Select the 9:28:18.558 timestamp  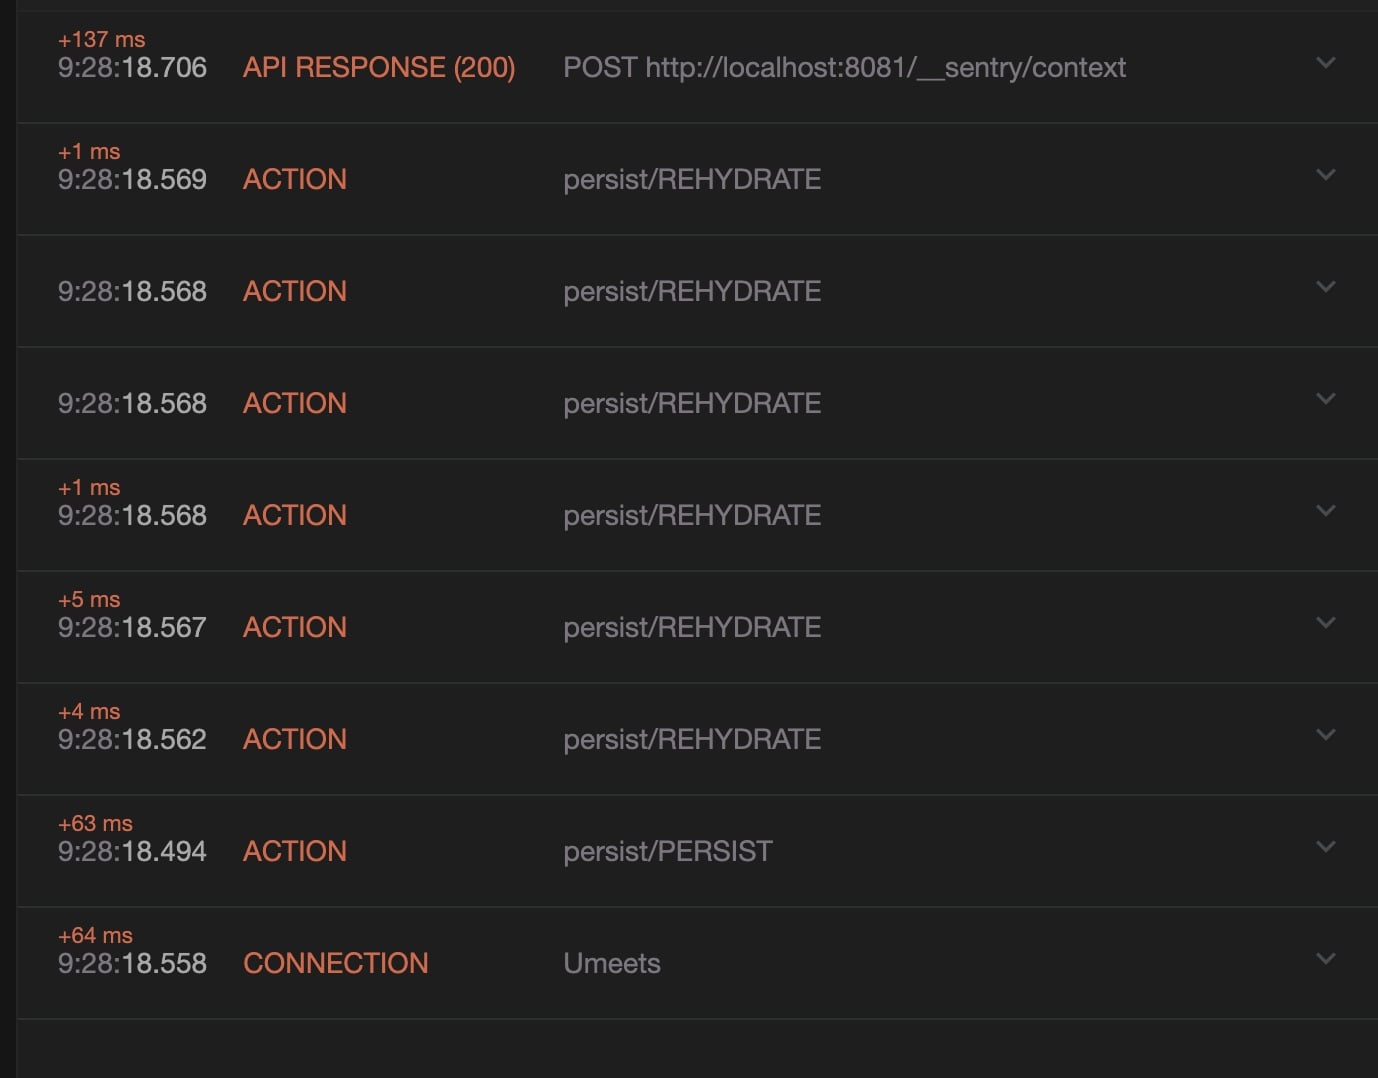132,963
